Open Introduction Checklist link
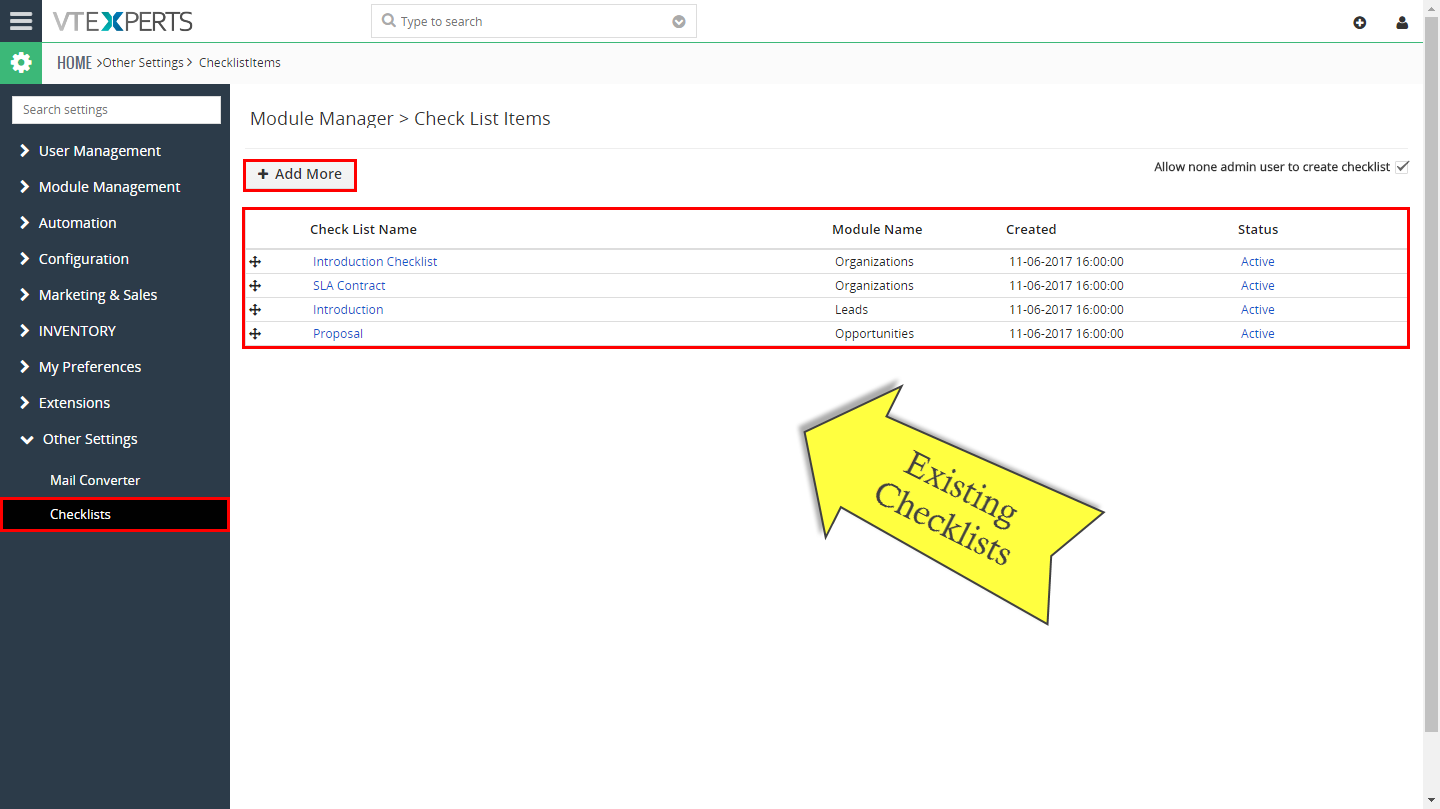1440x809 pixels. click(x=375, y=261)
